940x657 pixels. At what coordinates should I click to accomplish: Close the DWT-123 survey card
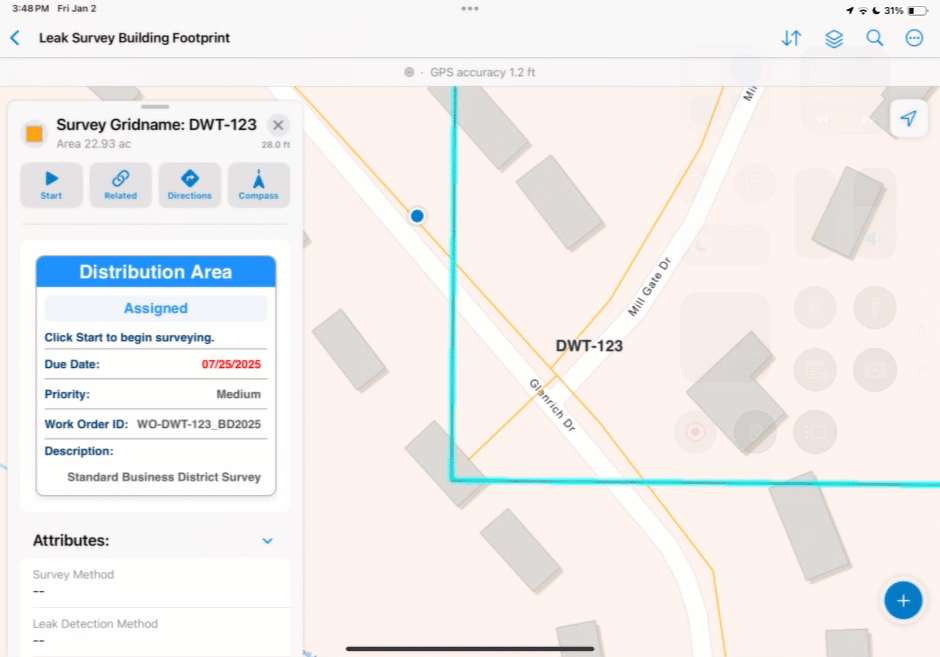[277, 125]
